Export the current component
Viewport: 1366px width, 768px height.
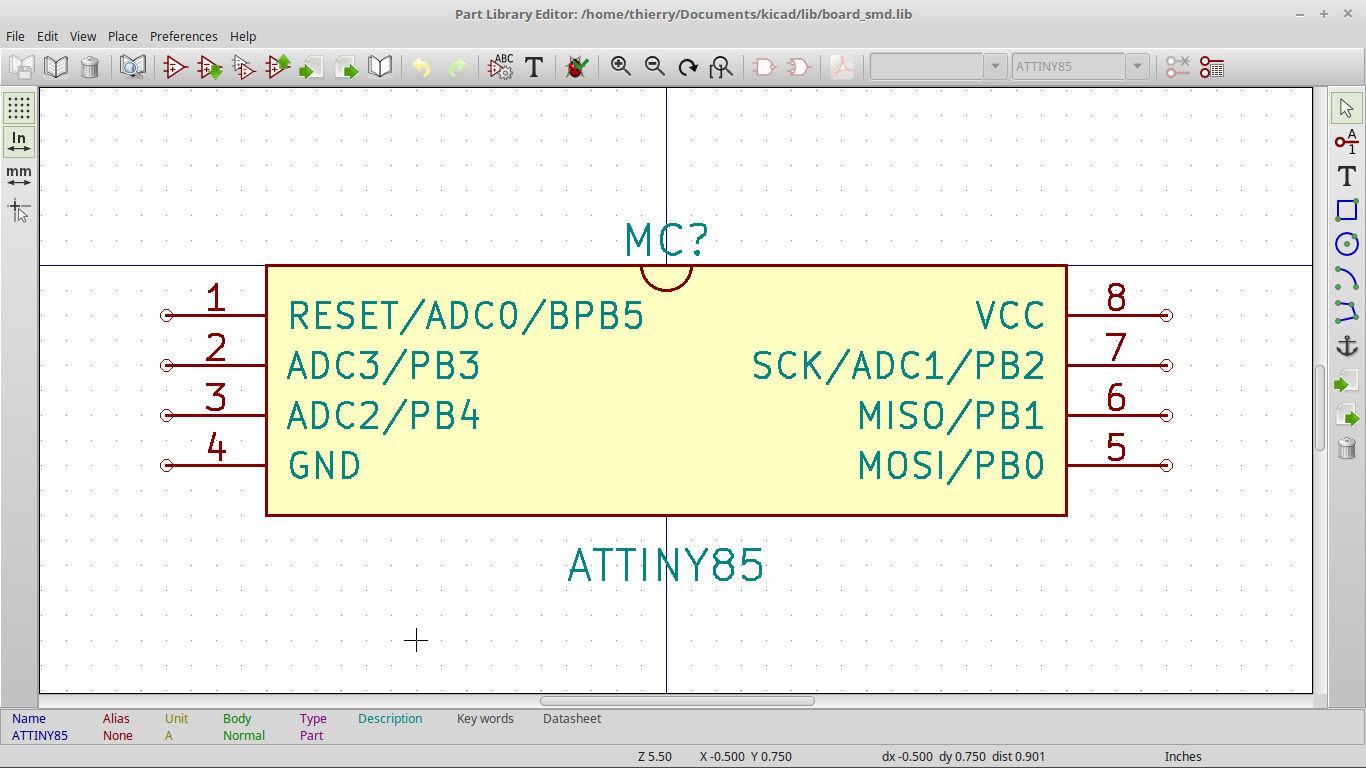tap(346, 67)
